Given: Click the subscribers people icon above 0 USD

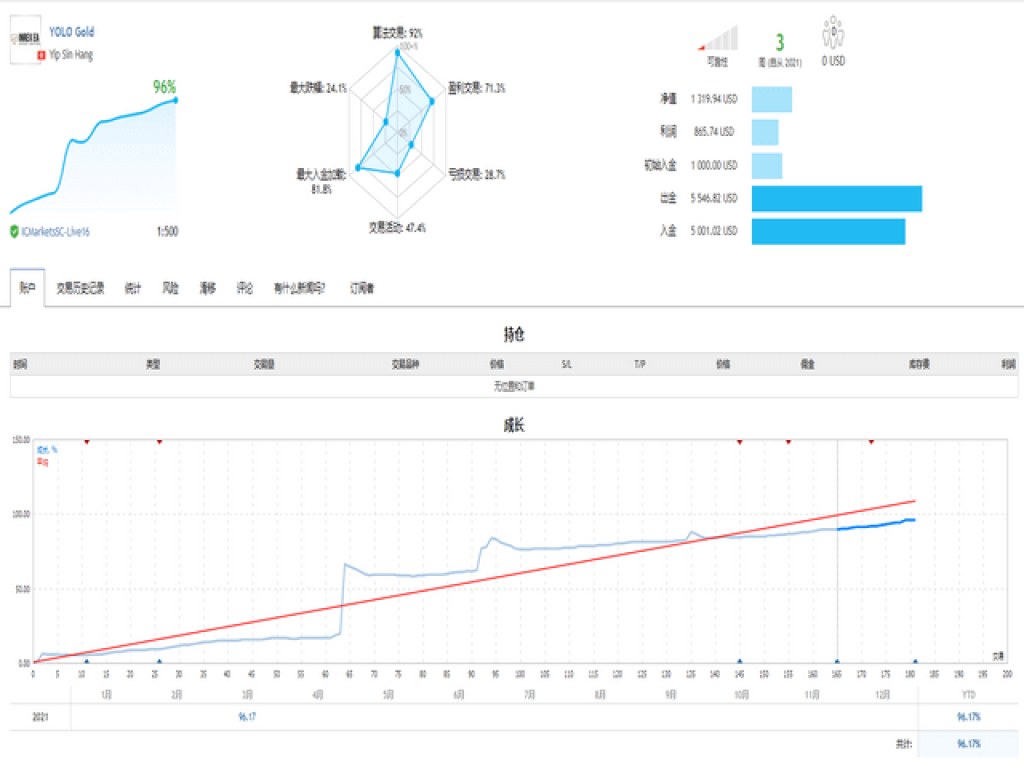Looking at the screenshot, I should point(833,32).
